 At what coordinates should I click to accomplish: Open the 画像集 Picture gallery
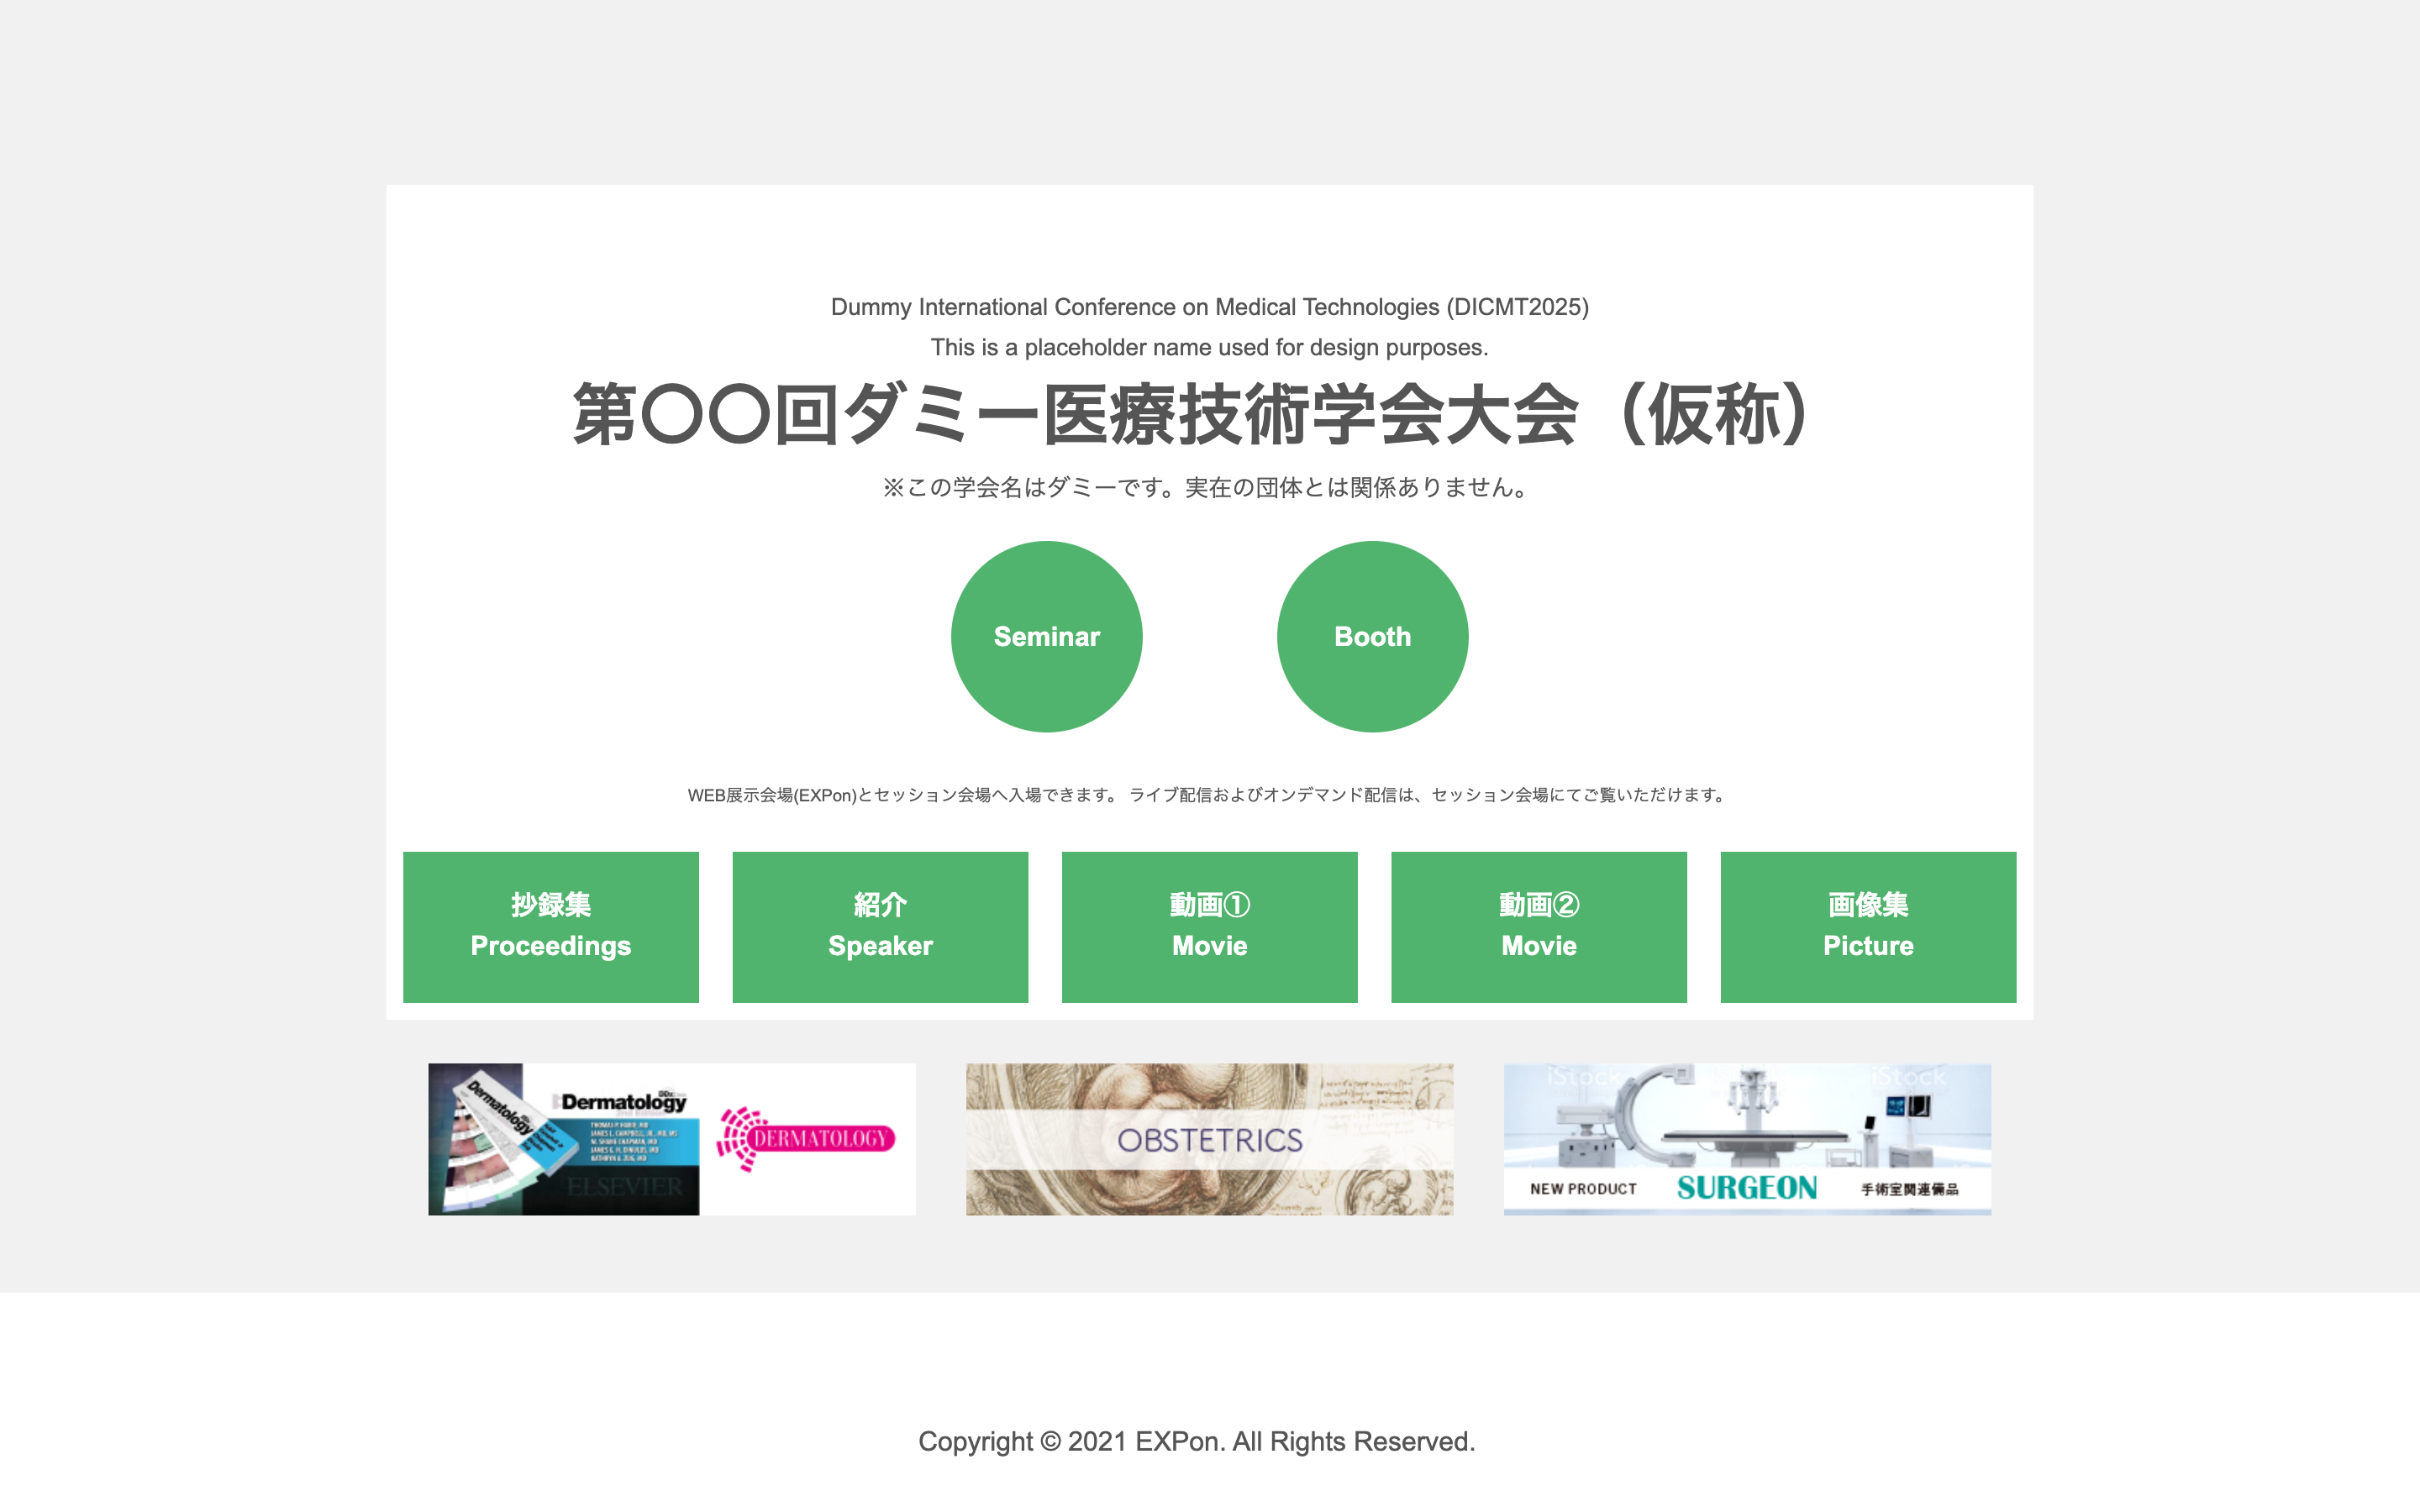[1867, 926]
